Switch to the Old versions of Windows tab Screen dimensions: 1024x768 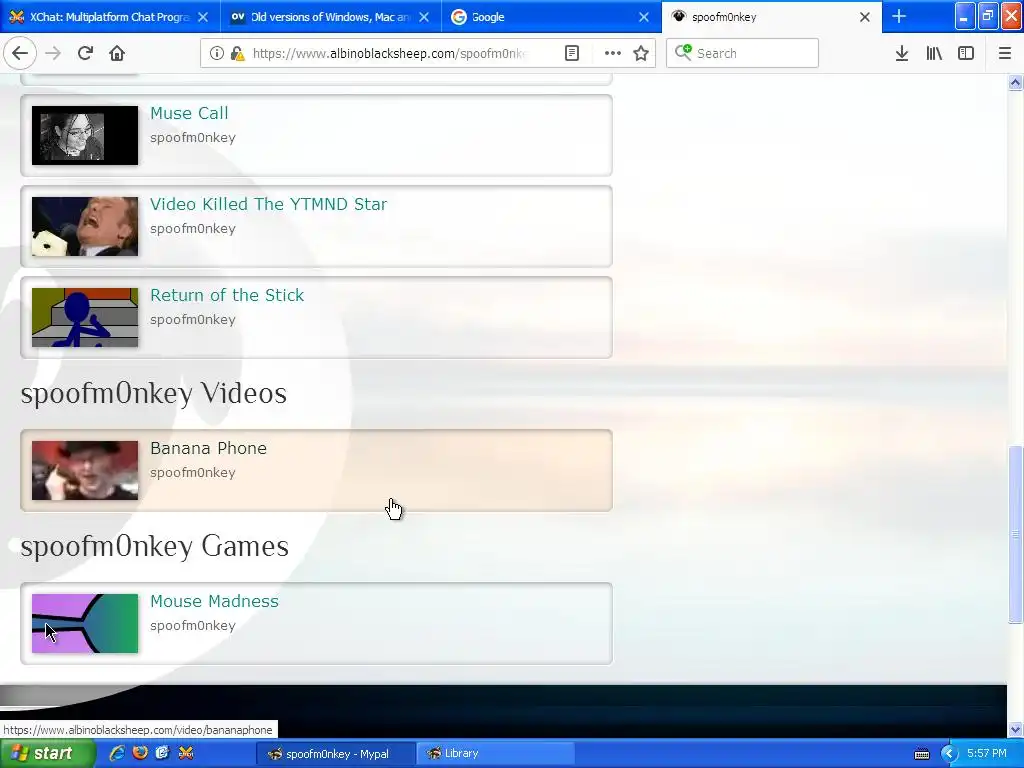pyautogui.click(x=330, y=17)
